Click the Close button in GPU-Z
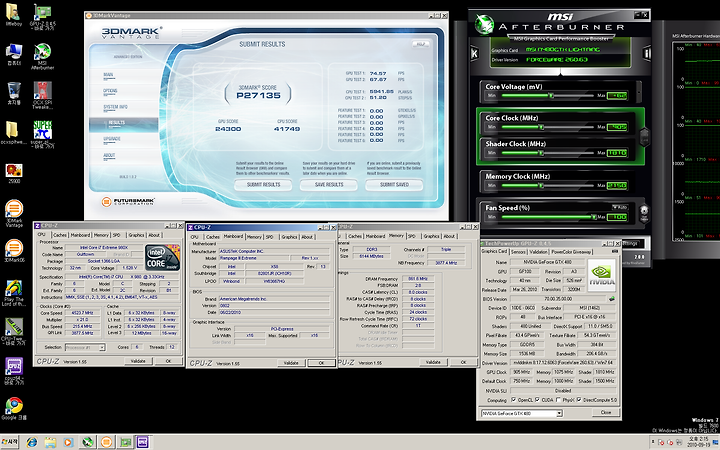This screenshot has height=450, width=720. coord(606,412)
